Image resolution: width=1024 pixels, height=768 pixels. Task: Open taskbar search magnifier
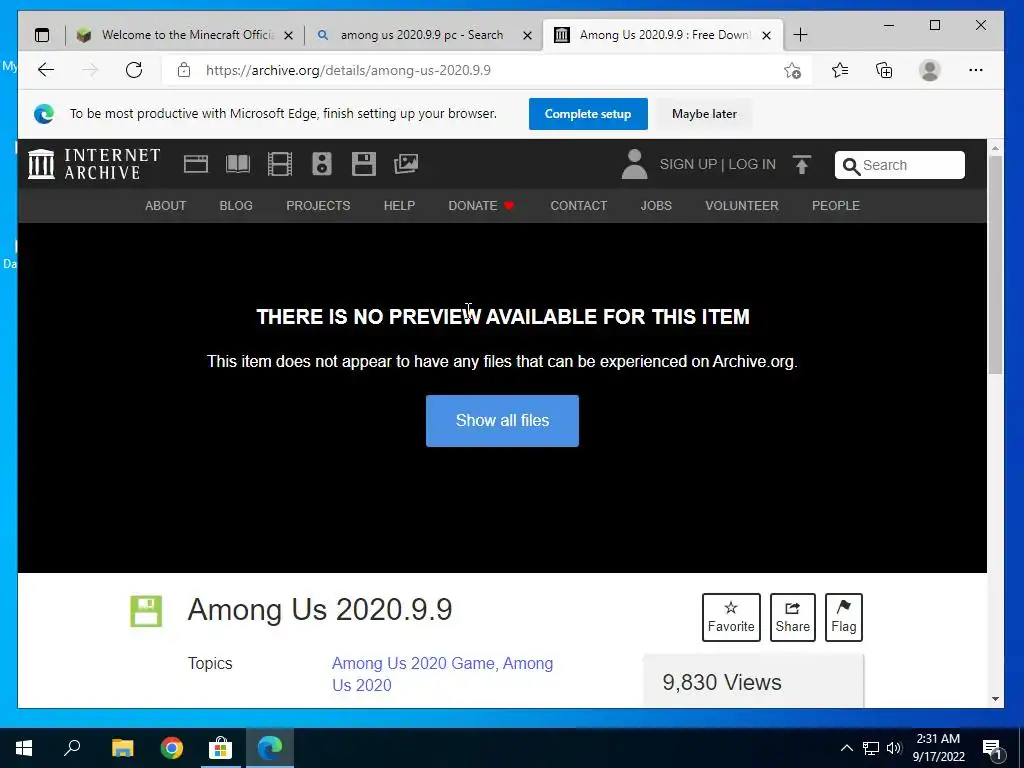(72, 747)
